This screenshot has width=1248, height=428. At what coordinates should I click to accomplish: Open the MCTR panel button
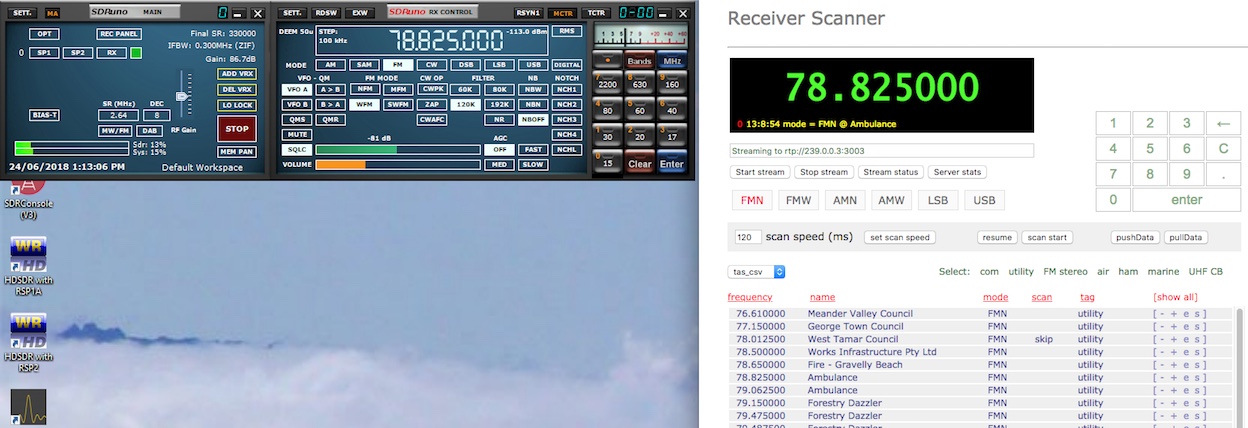pos(563,13)
